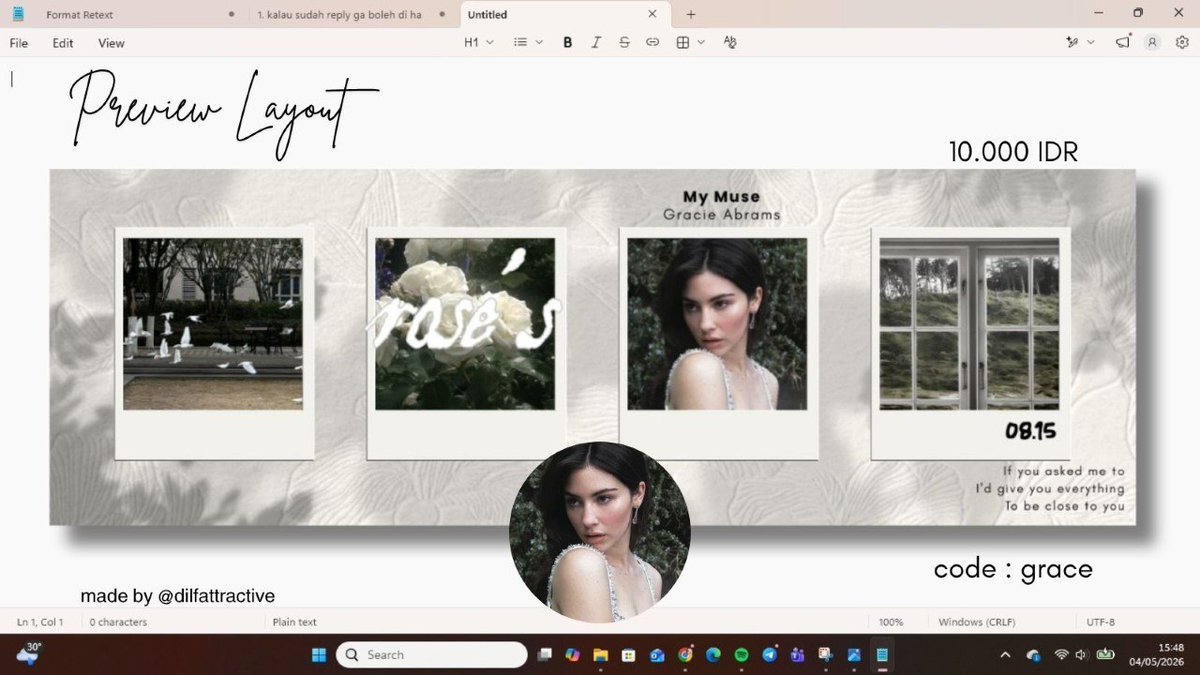Open the weather widget showing 30°
The image size is (1200, 675).
click(x=27, y=654)
